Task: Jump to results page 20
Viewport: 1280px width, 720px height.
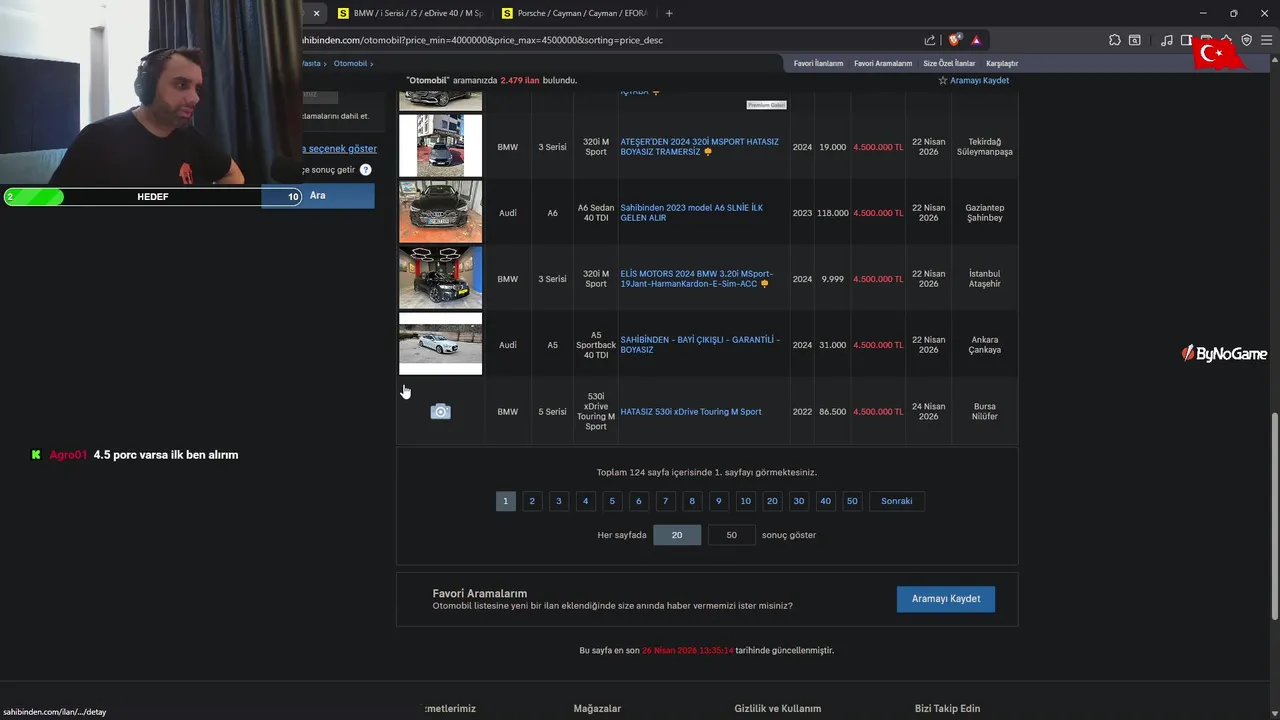Action: click(772, 501)
